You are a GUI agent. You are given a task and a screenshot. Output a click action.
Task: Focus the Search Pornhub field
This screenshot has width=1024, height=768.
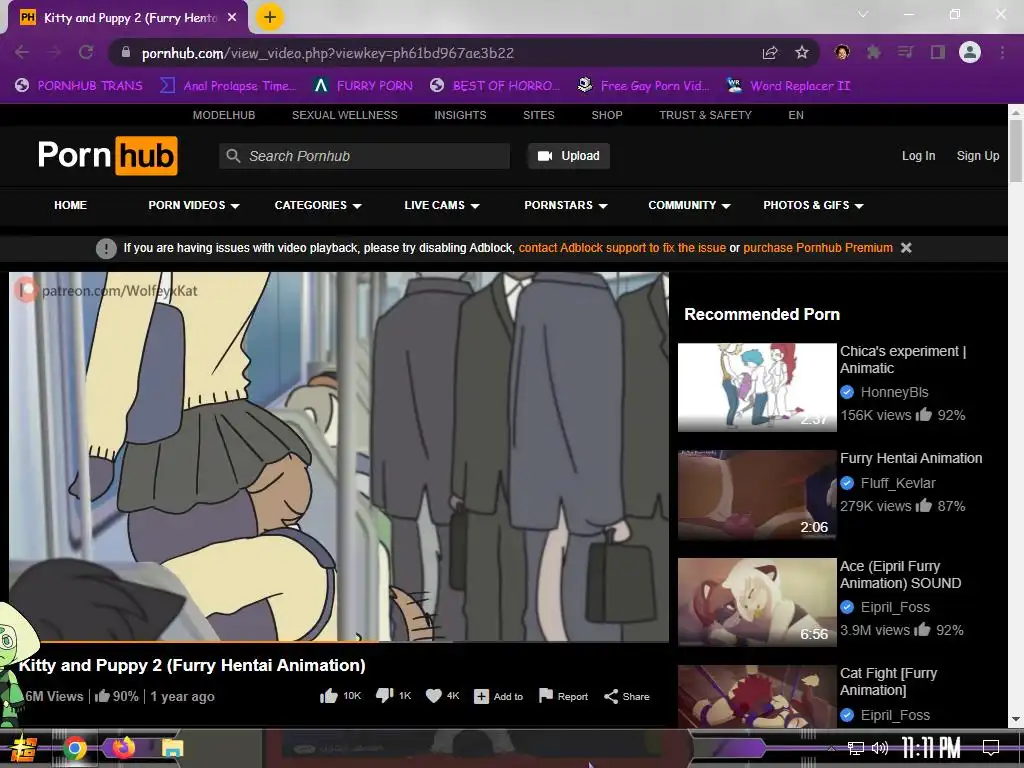(364, 156)
